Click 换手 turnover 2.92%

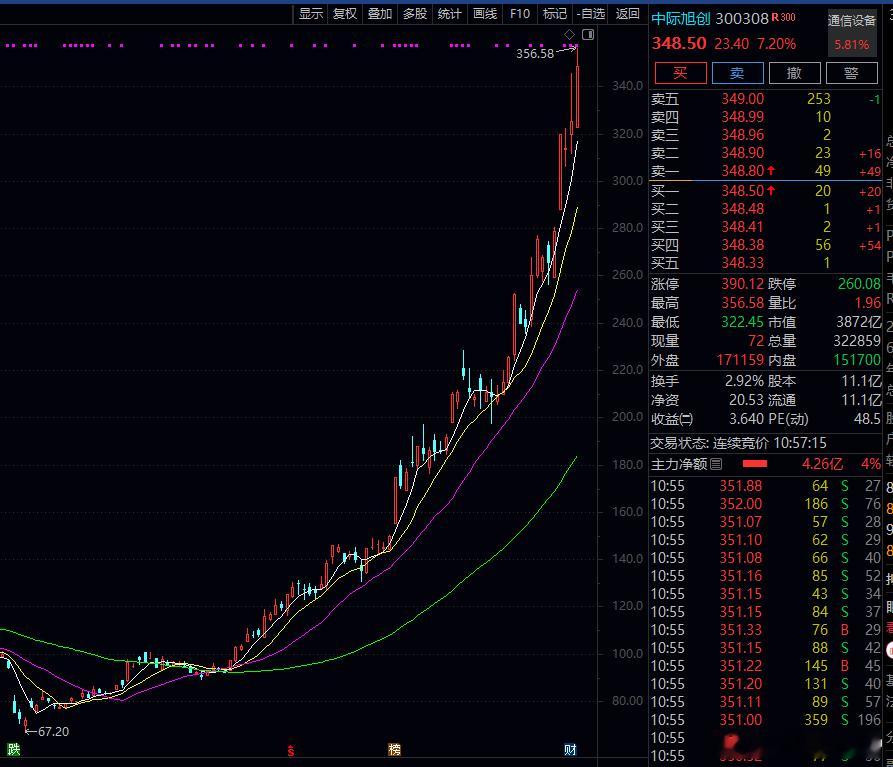coord(744,381)
